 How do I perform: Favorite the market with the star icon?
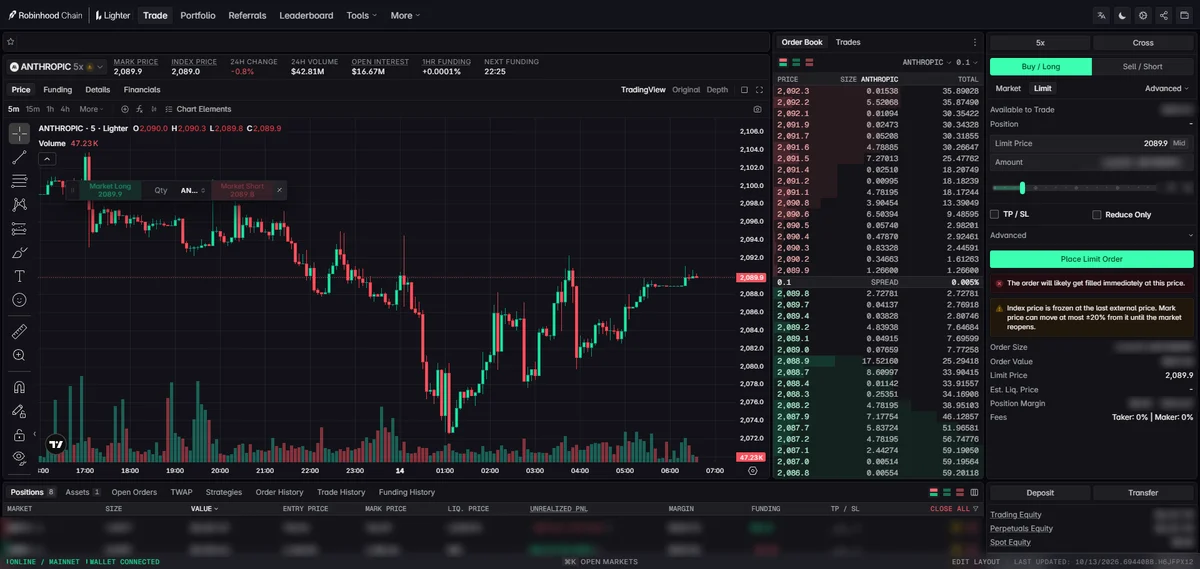pos(10,42)
